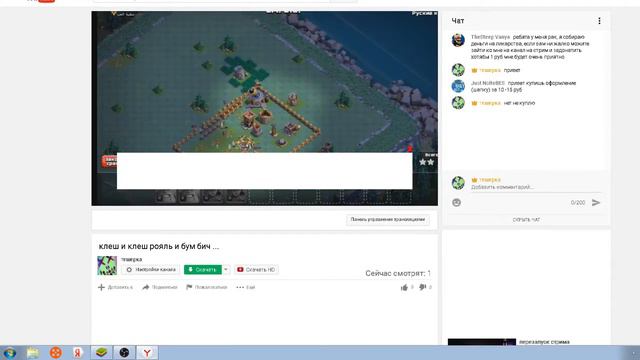
Task: Open the chat three-dot options menu
Action: 599,21
